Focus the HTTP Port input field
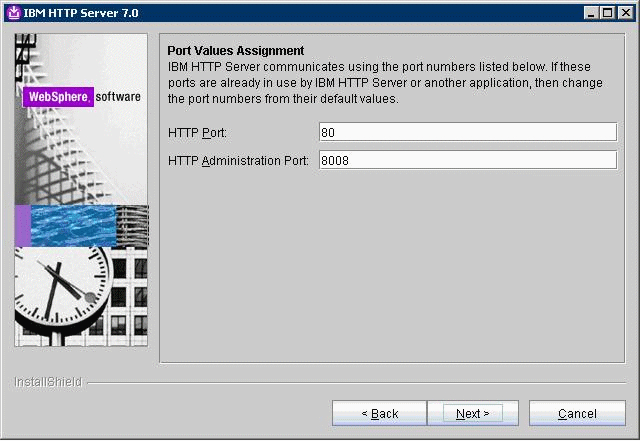 click(468, 132)
